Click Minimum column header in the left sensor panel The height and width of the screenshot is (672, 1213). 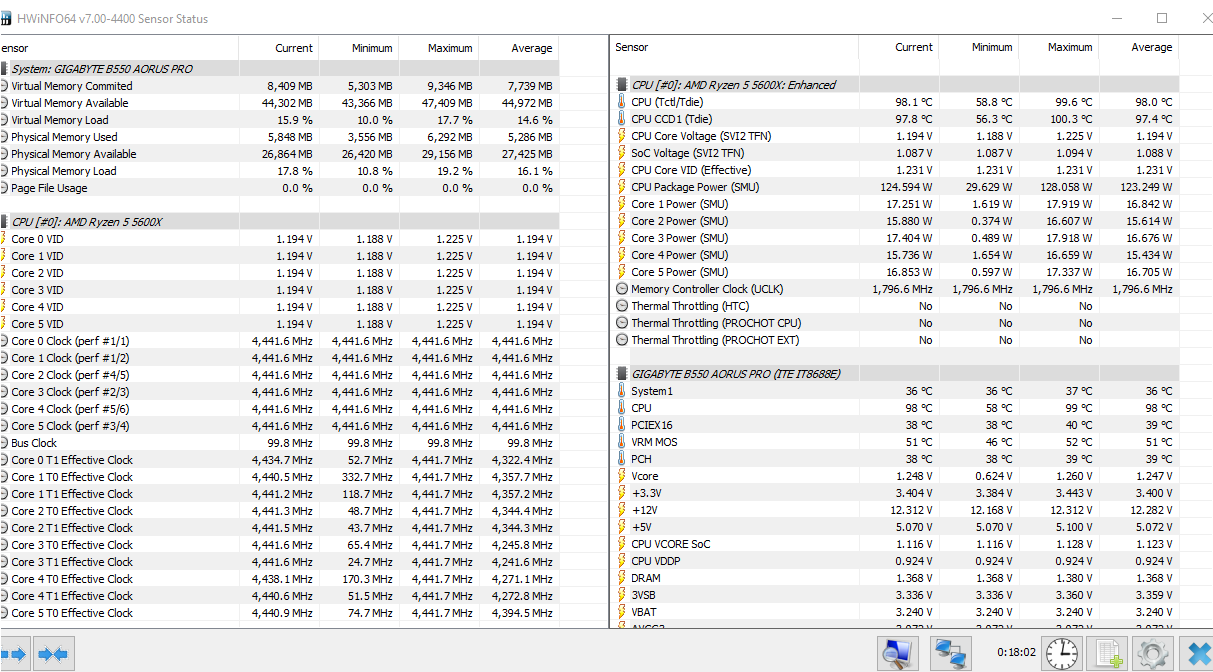coord(359,48)
